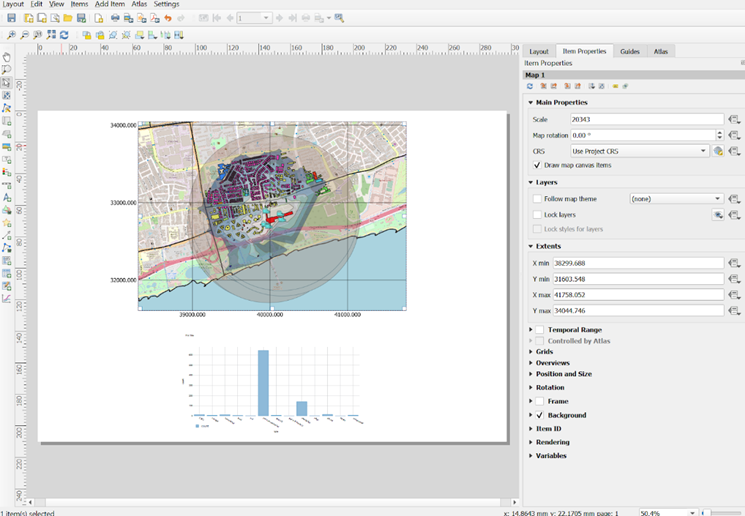Uncheck Draw map canvas items
This screenshot has width=745, height=516.
(x=538, y=165)
